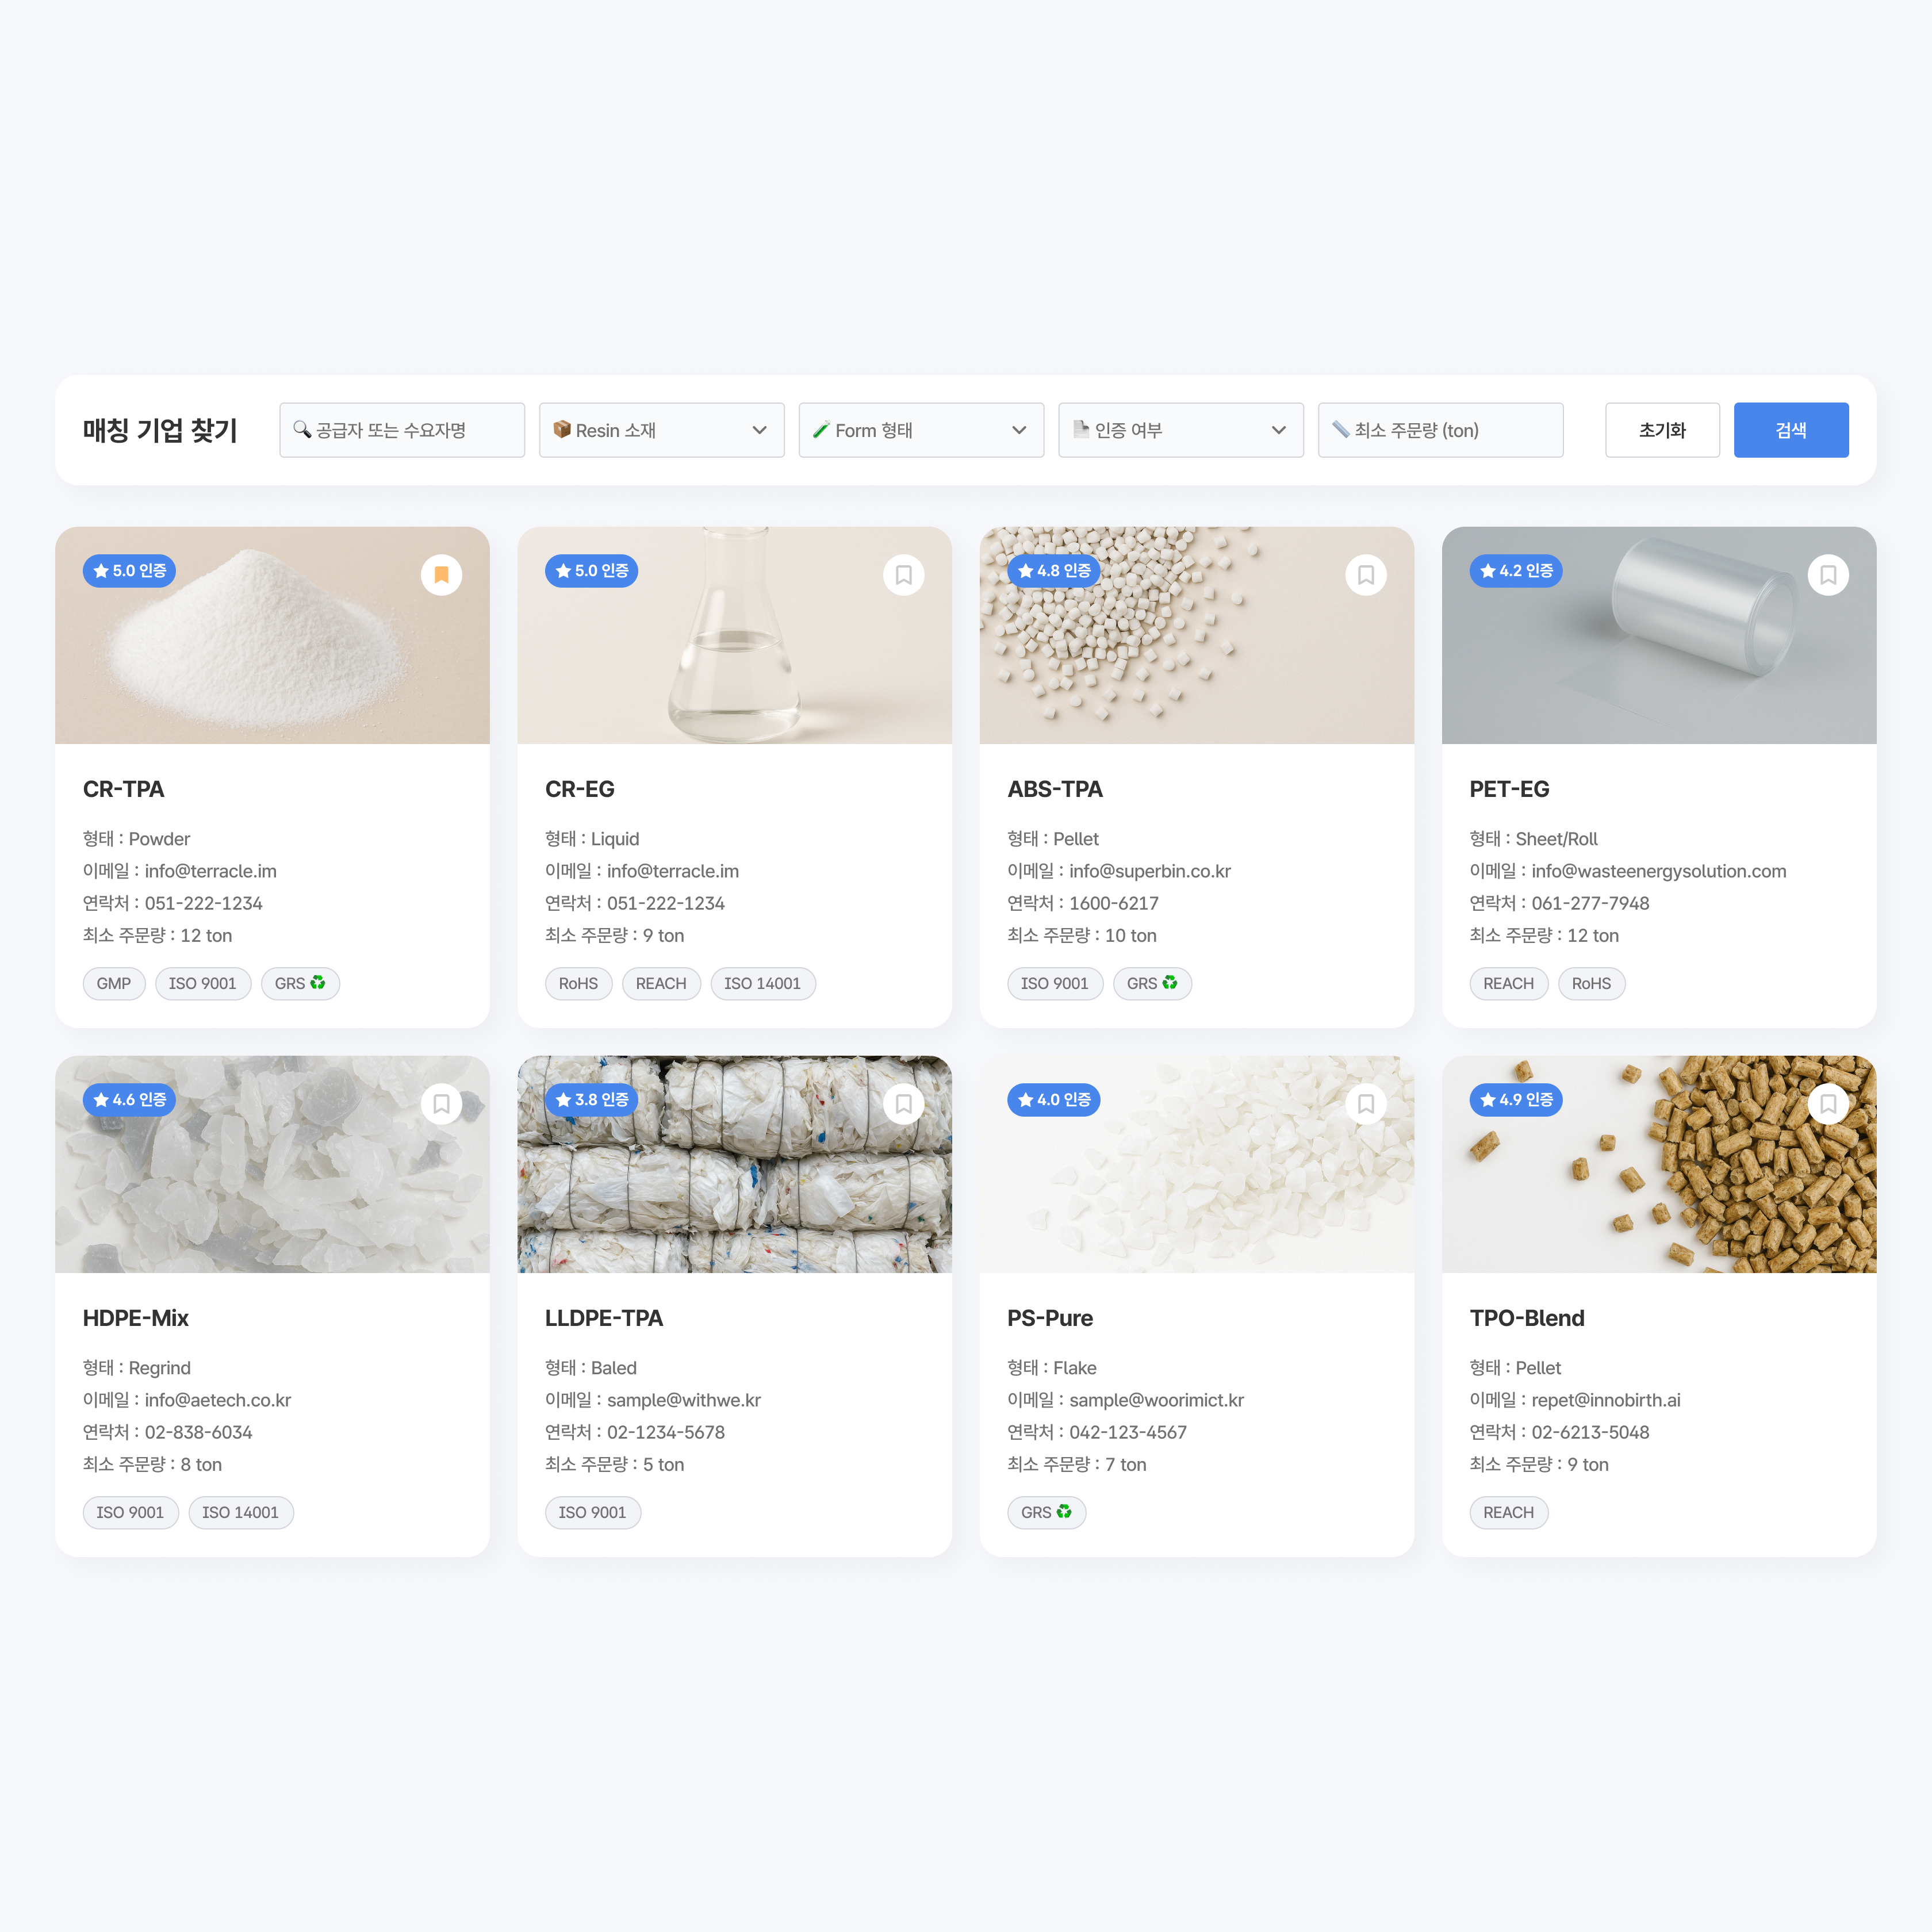Open the 인증 여부 certification dropdown
The image size is (1932, 1932).
click(x=1180, y=430)
